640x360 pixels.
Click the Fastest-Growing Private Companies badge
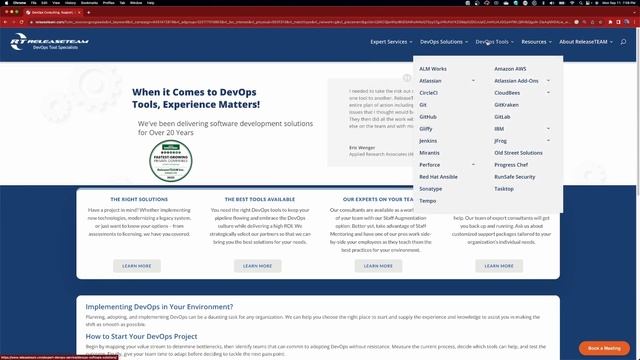point(171,161)
